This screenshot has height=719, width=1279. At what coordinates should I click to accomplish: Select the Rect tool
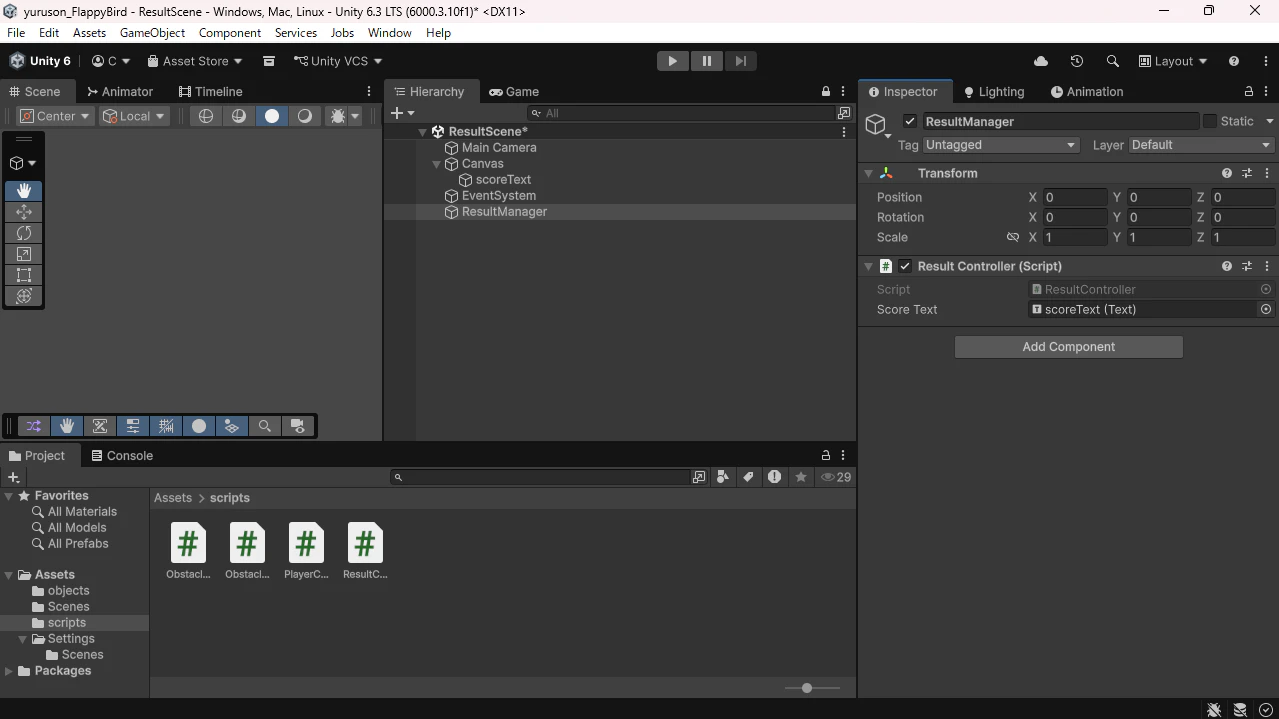tap(24, 275)
